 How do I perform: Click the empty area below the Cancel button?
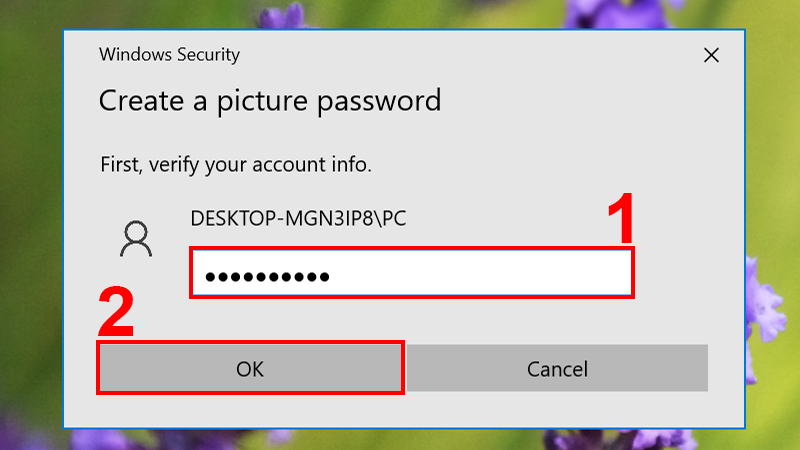coord(557,409)
